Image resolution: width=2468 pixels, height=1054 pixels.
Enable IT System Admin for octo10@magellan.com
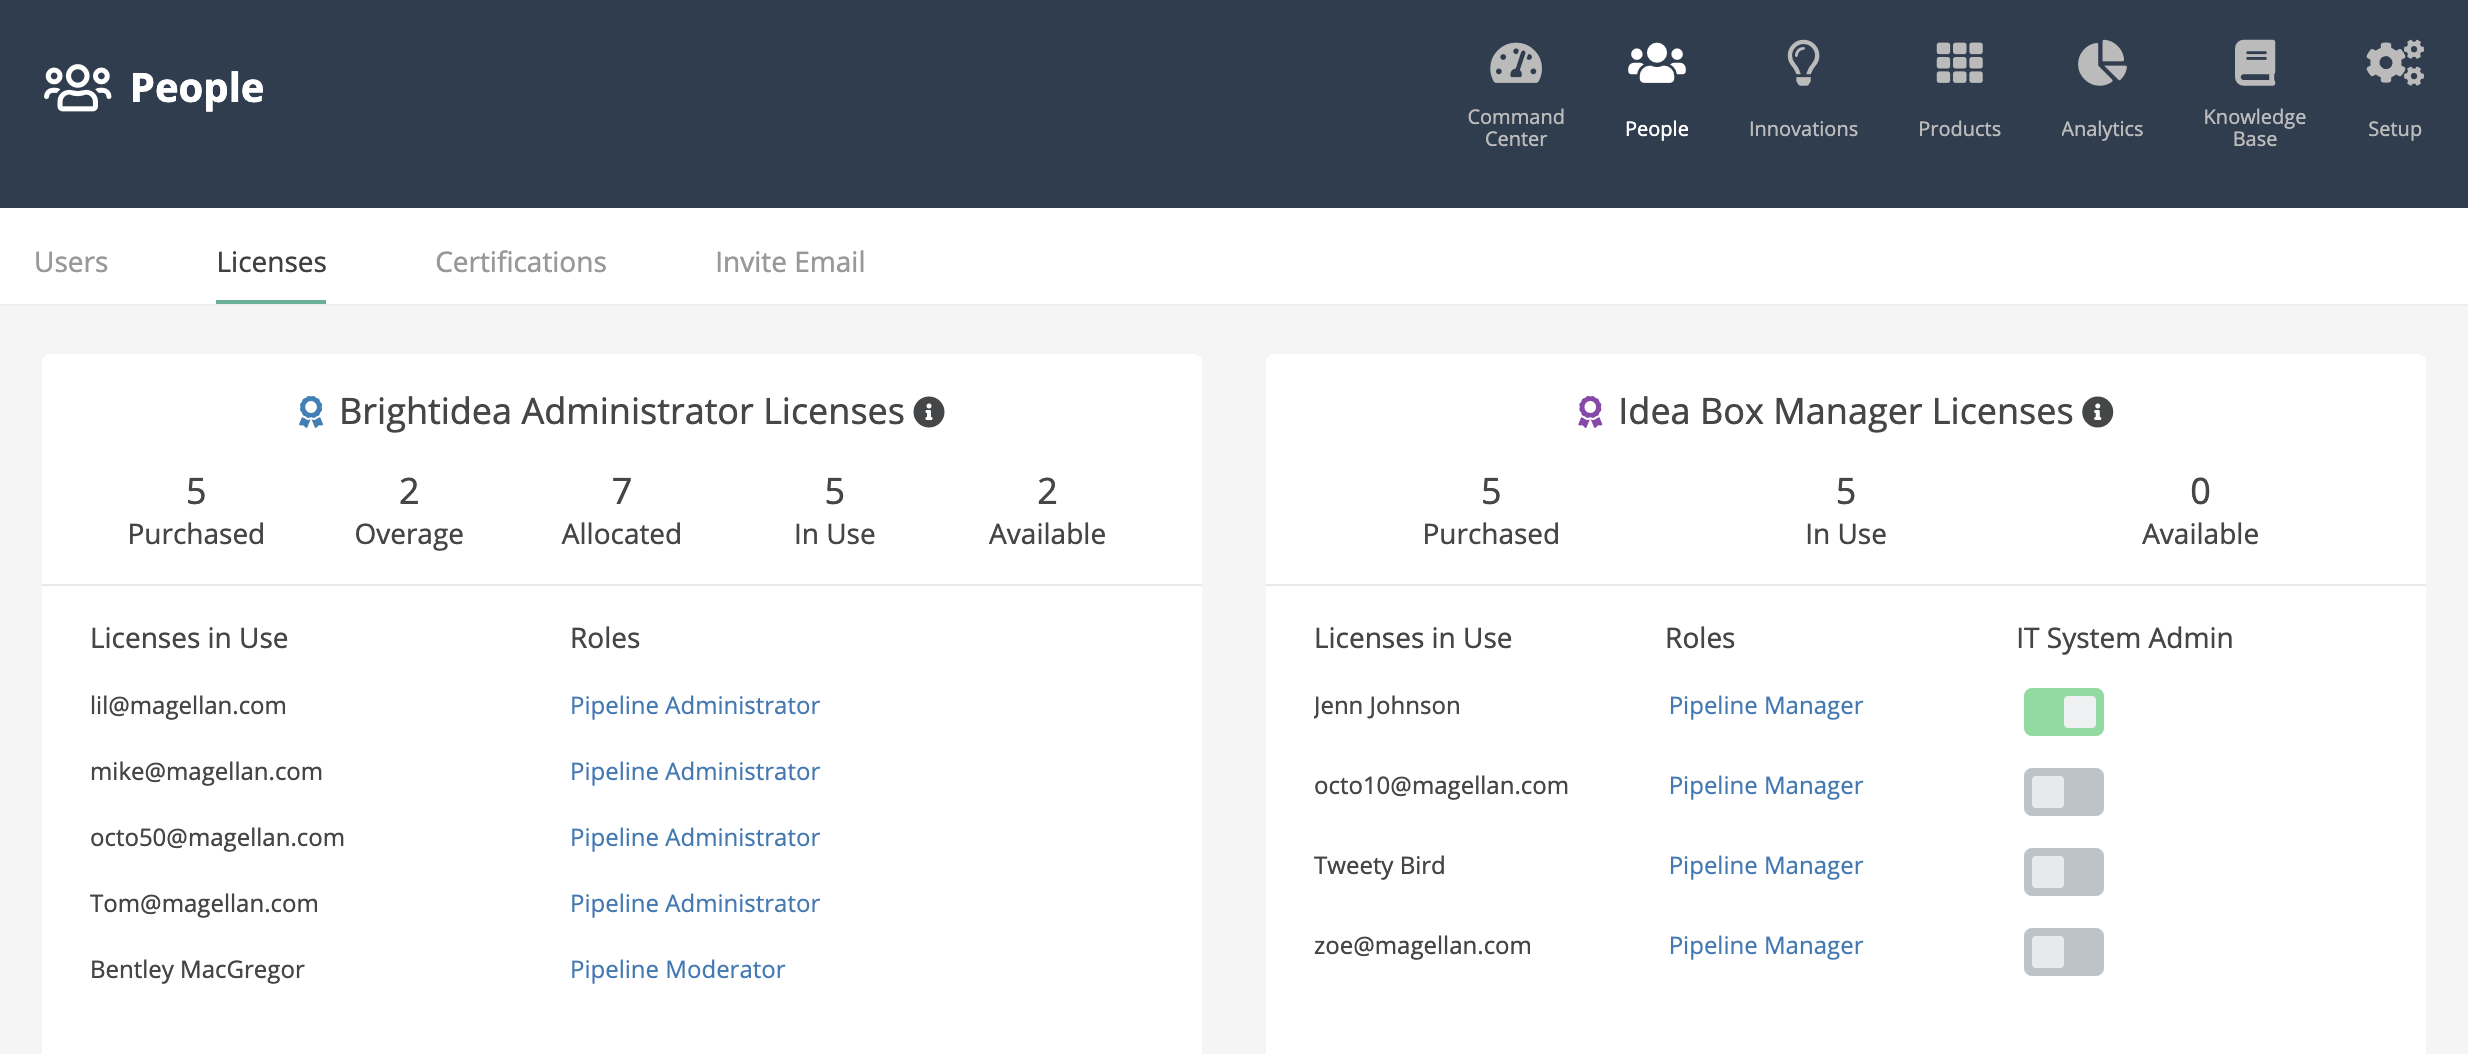pyautogui.click(x=2064, y=792)
